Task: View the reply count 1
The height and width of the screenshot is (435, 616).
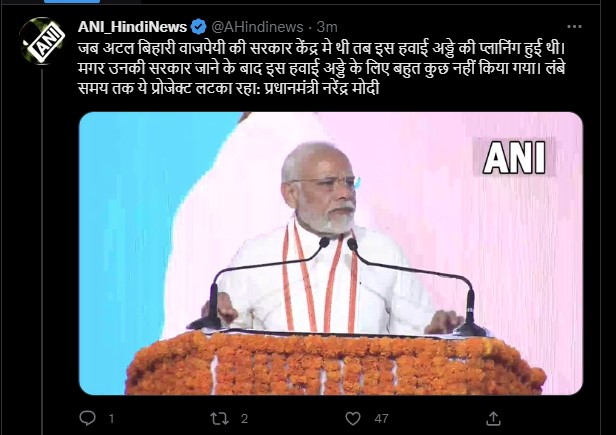Action: click(x=111, y=418)
